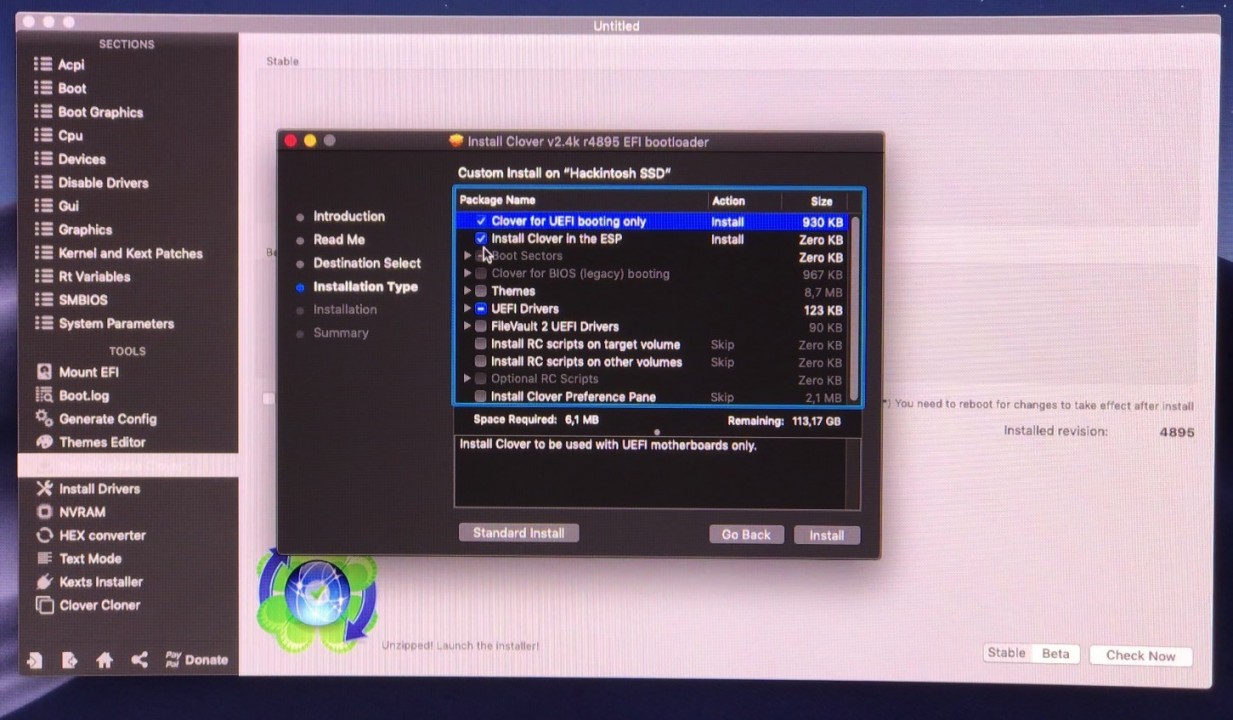The image size is (1233, 720).
Task: Click the 930 KB size cell
Action: [822, 222]
